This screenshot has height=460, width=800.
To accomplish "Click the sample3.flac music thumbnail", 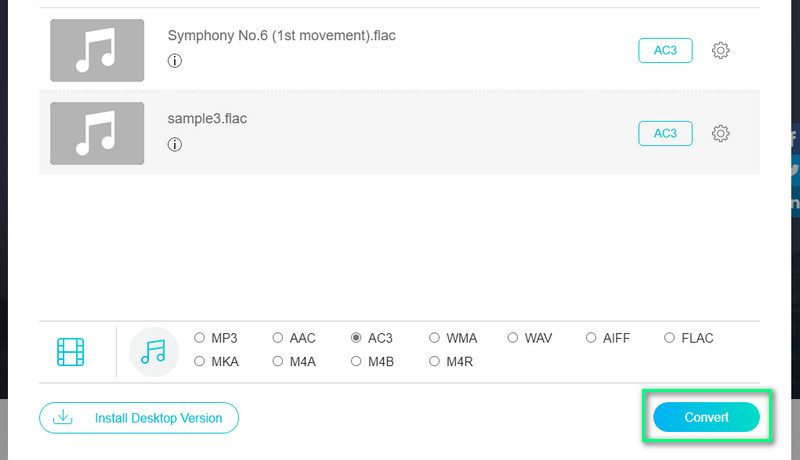I will (97, 133).
